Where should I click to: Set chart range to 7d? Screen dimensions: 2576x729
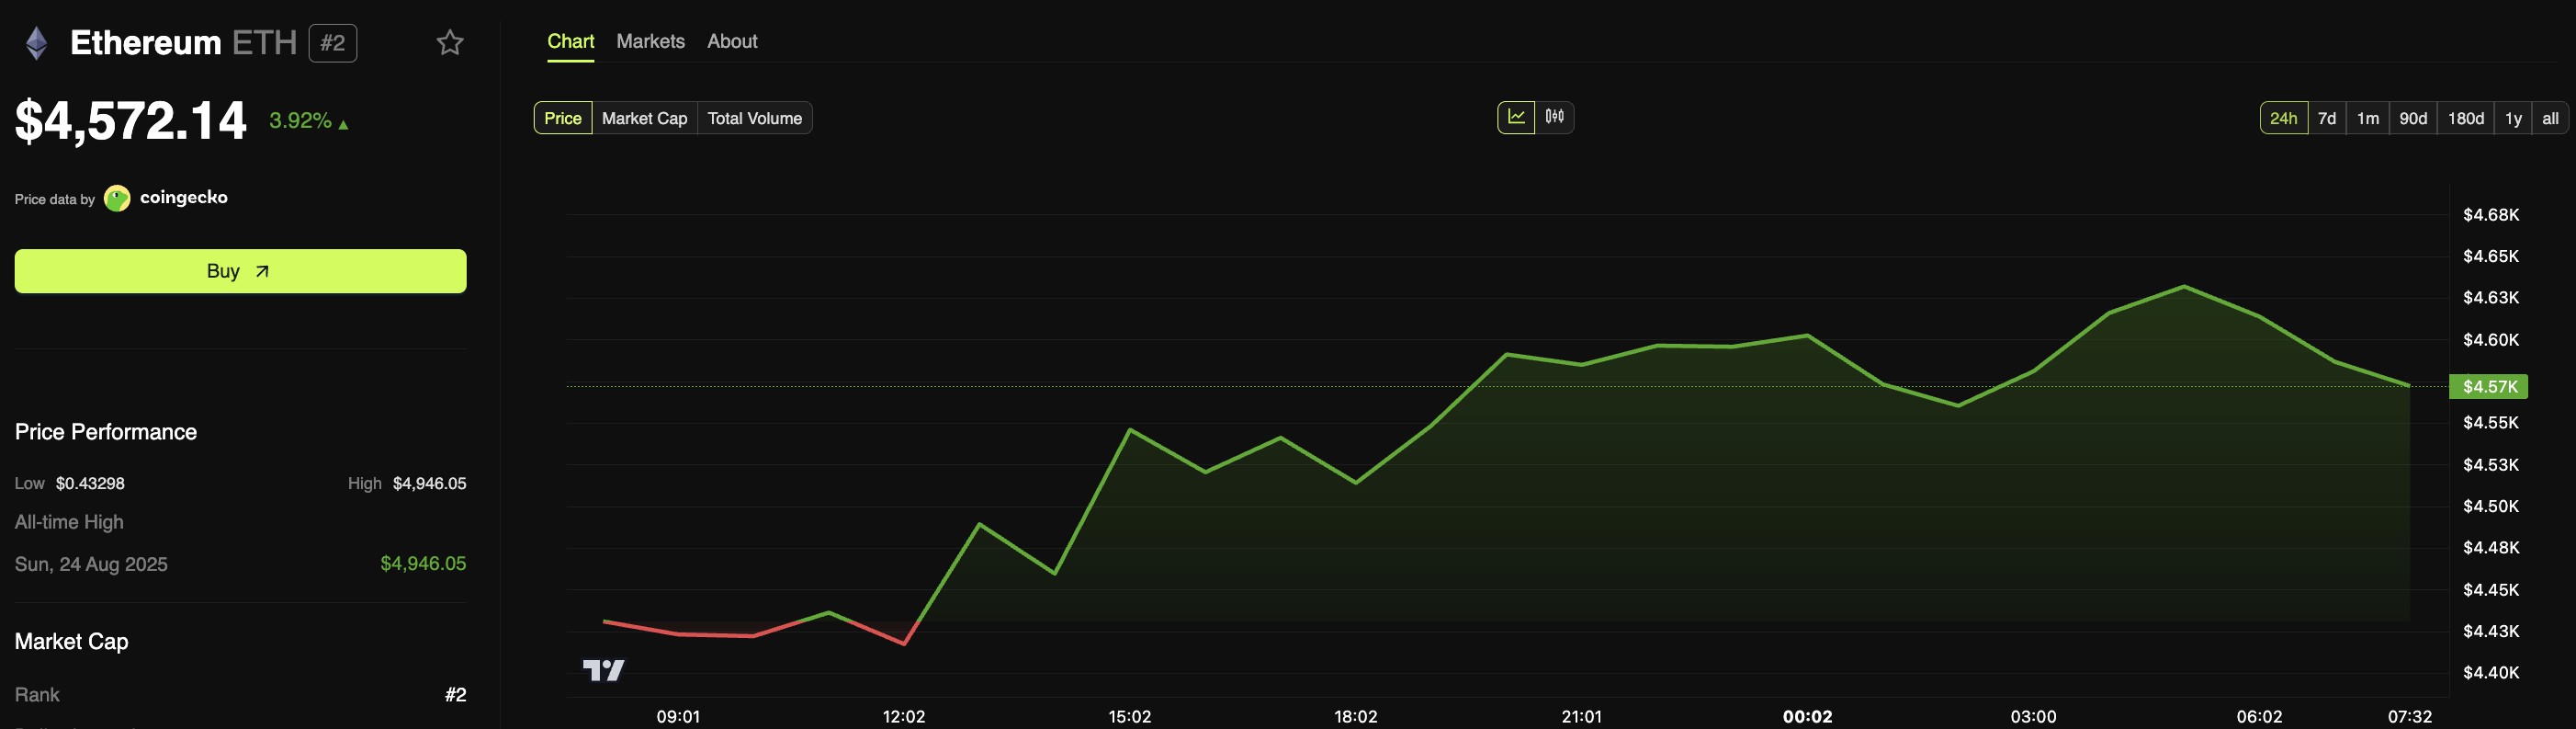click(2327, 118)
